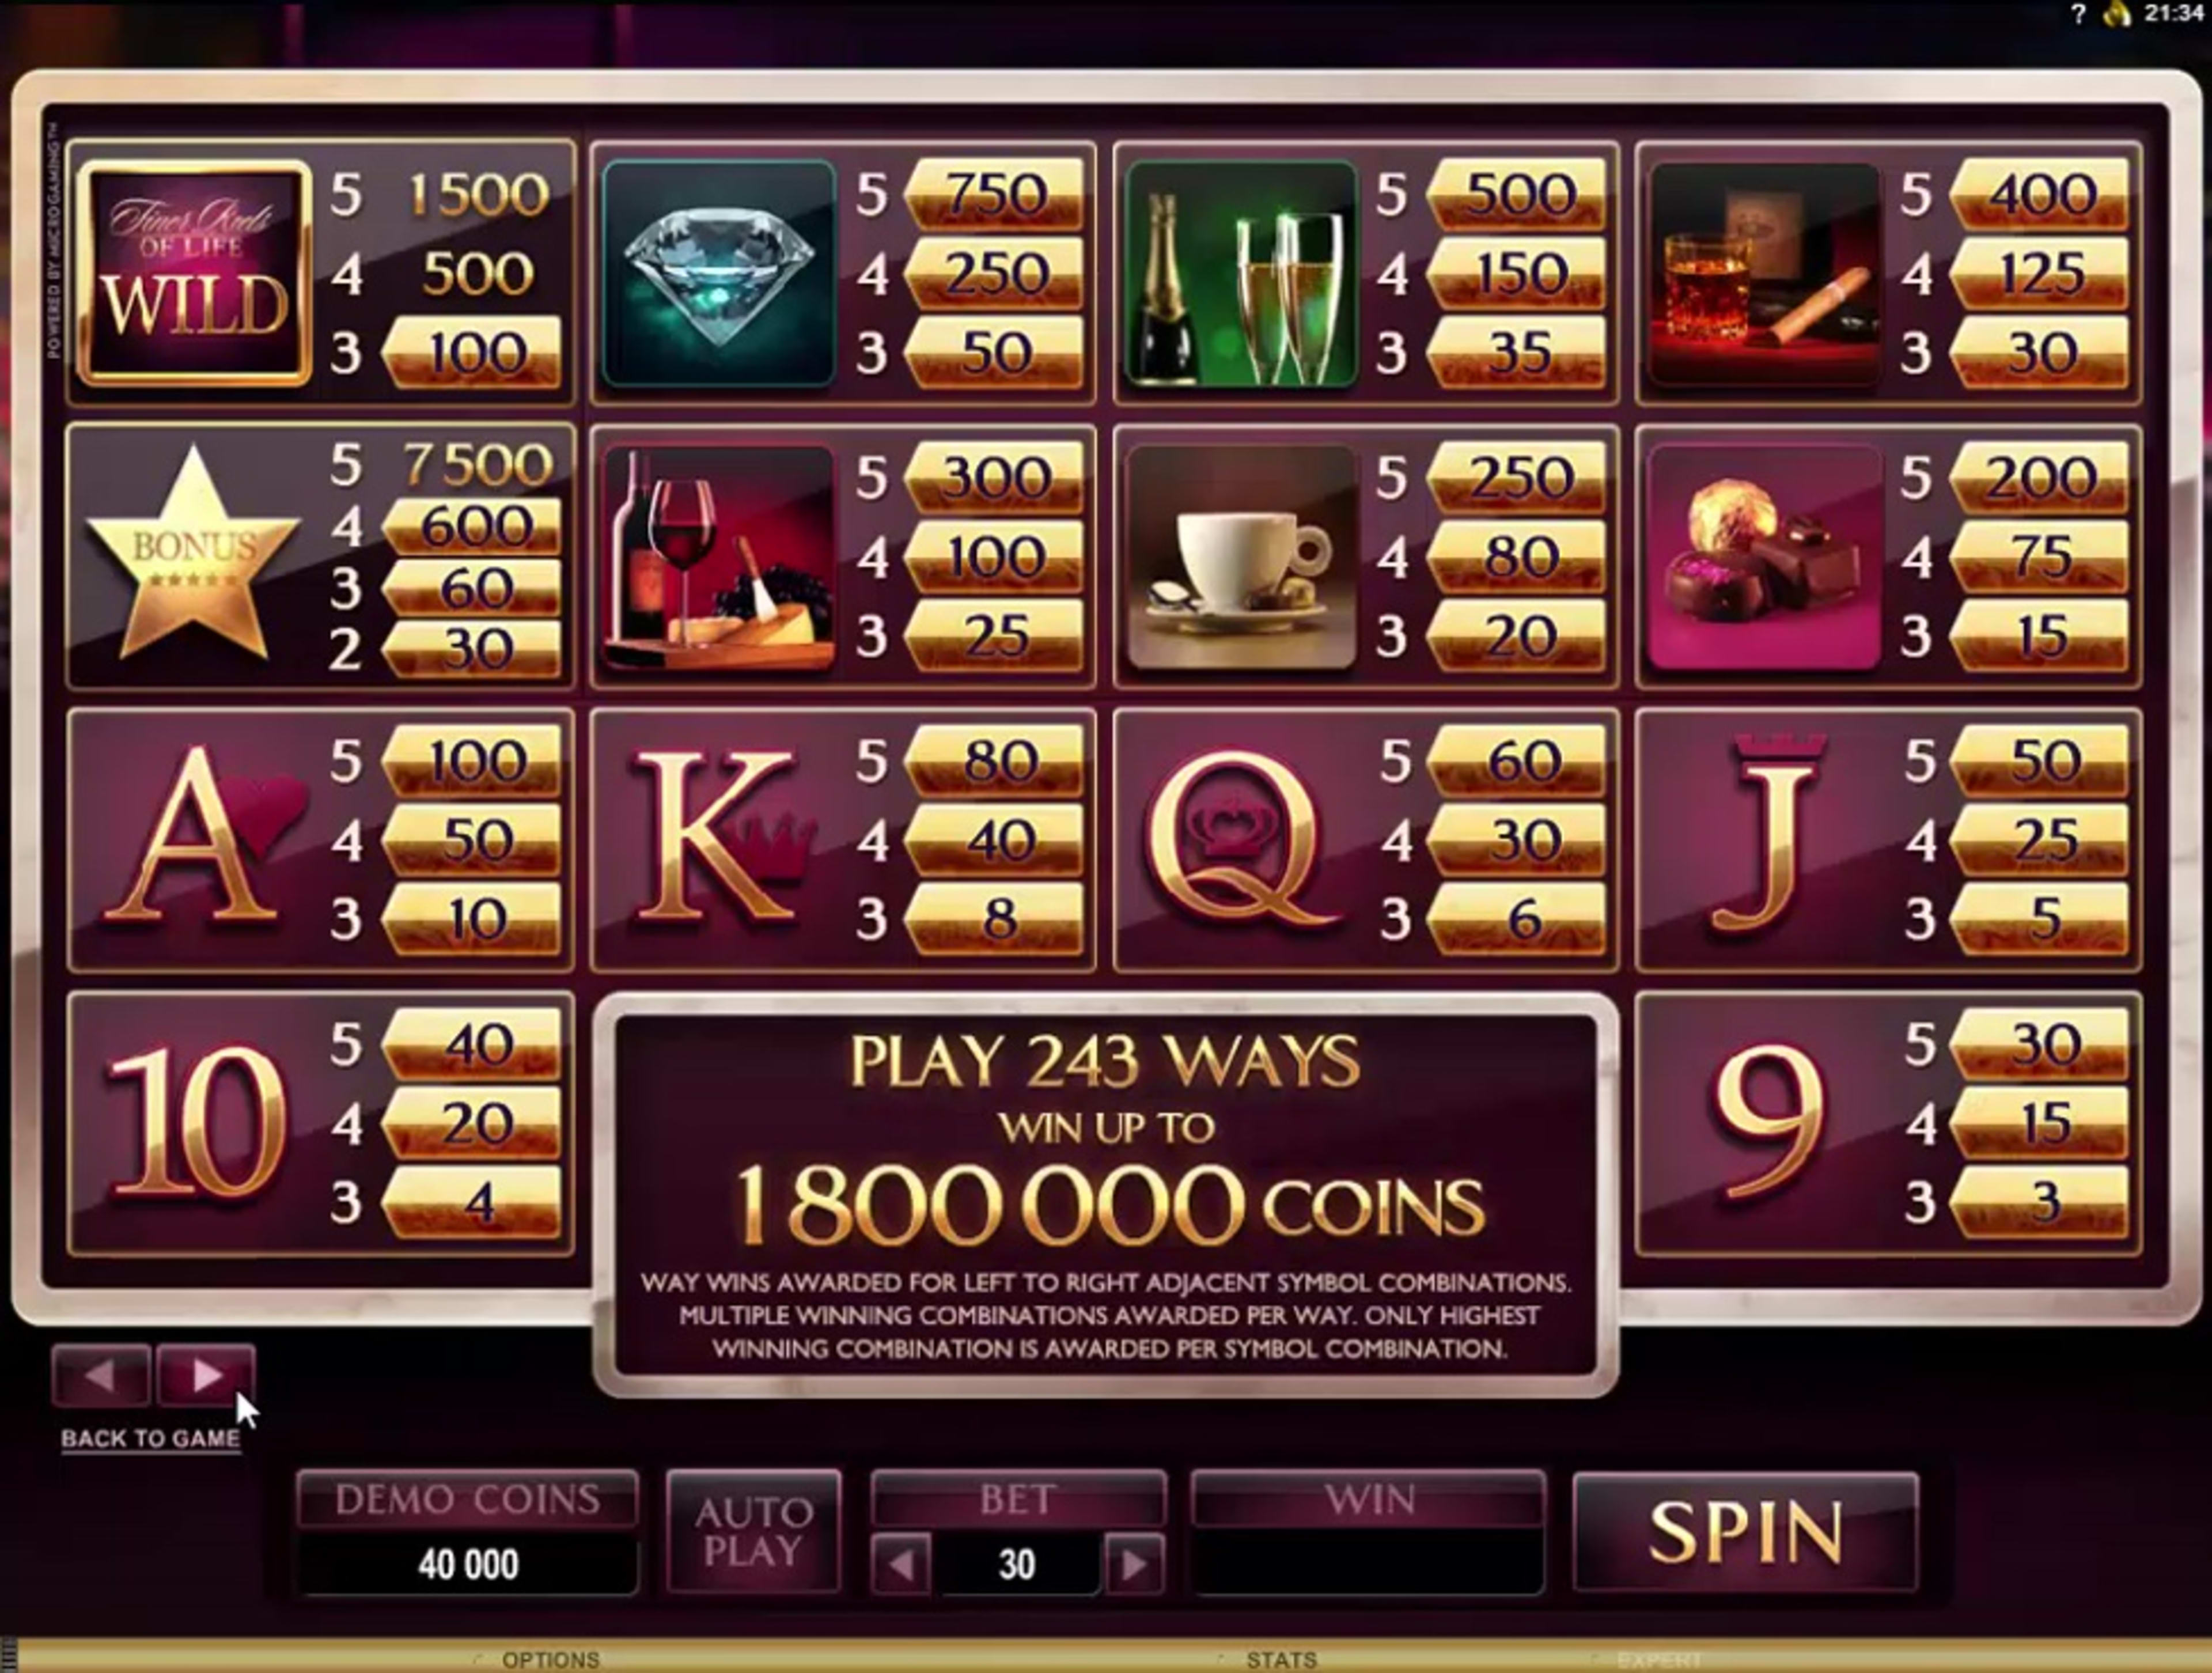Click the Wild symbol icon
Viewport: 2212px width, 1673px height.
pos(194,273)
